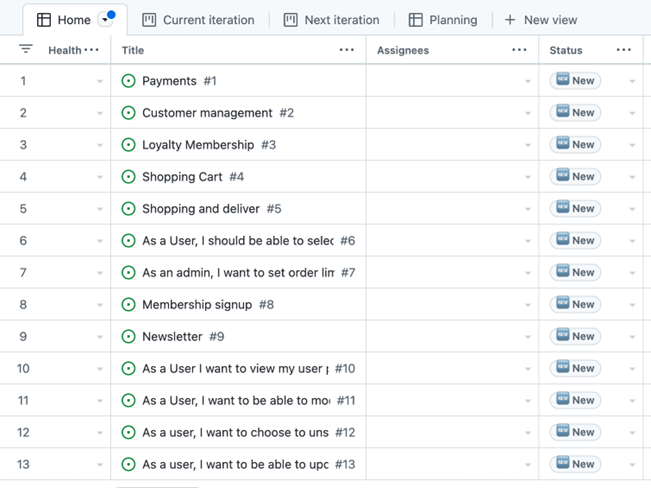
Task: Open the Customer management #2 issue link
Action: pos(218,113)
